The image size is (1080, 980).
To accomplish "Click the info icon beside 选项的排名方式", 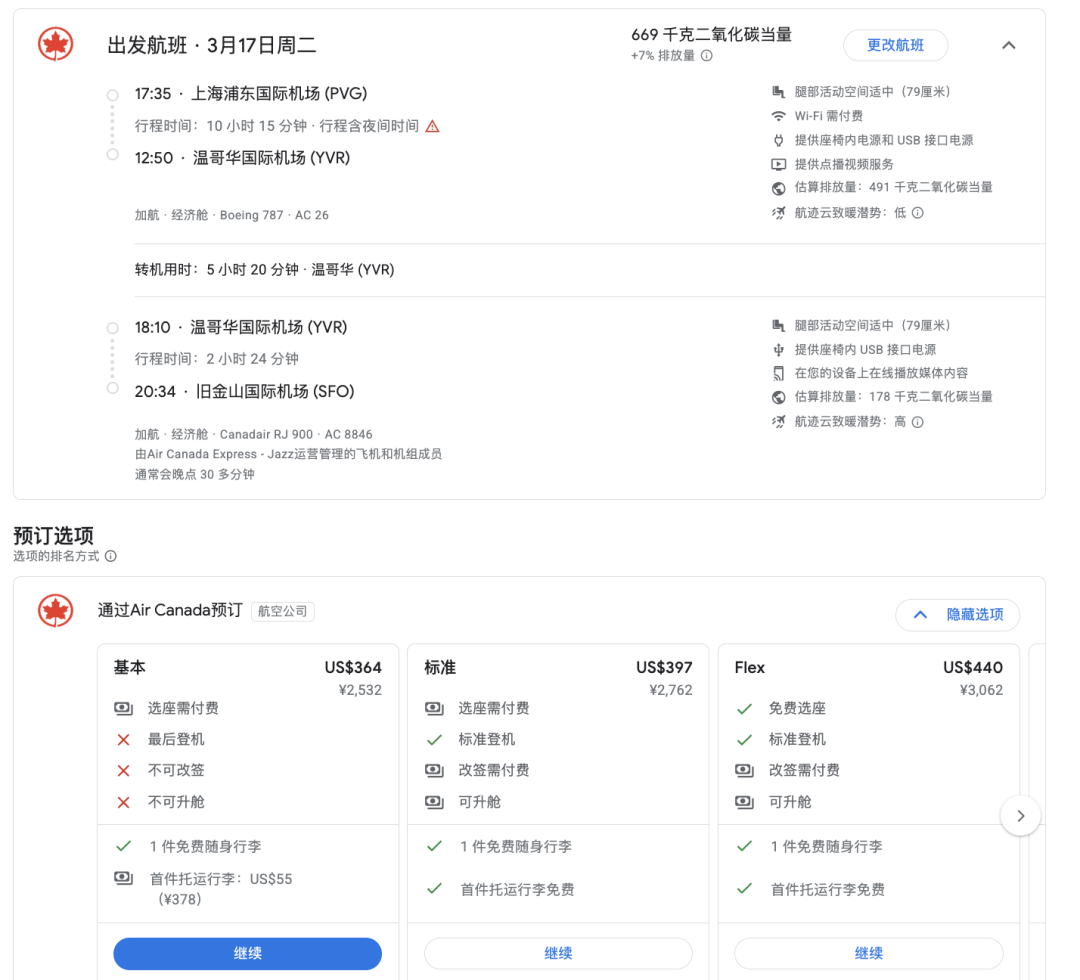I will click(111, 556).
